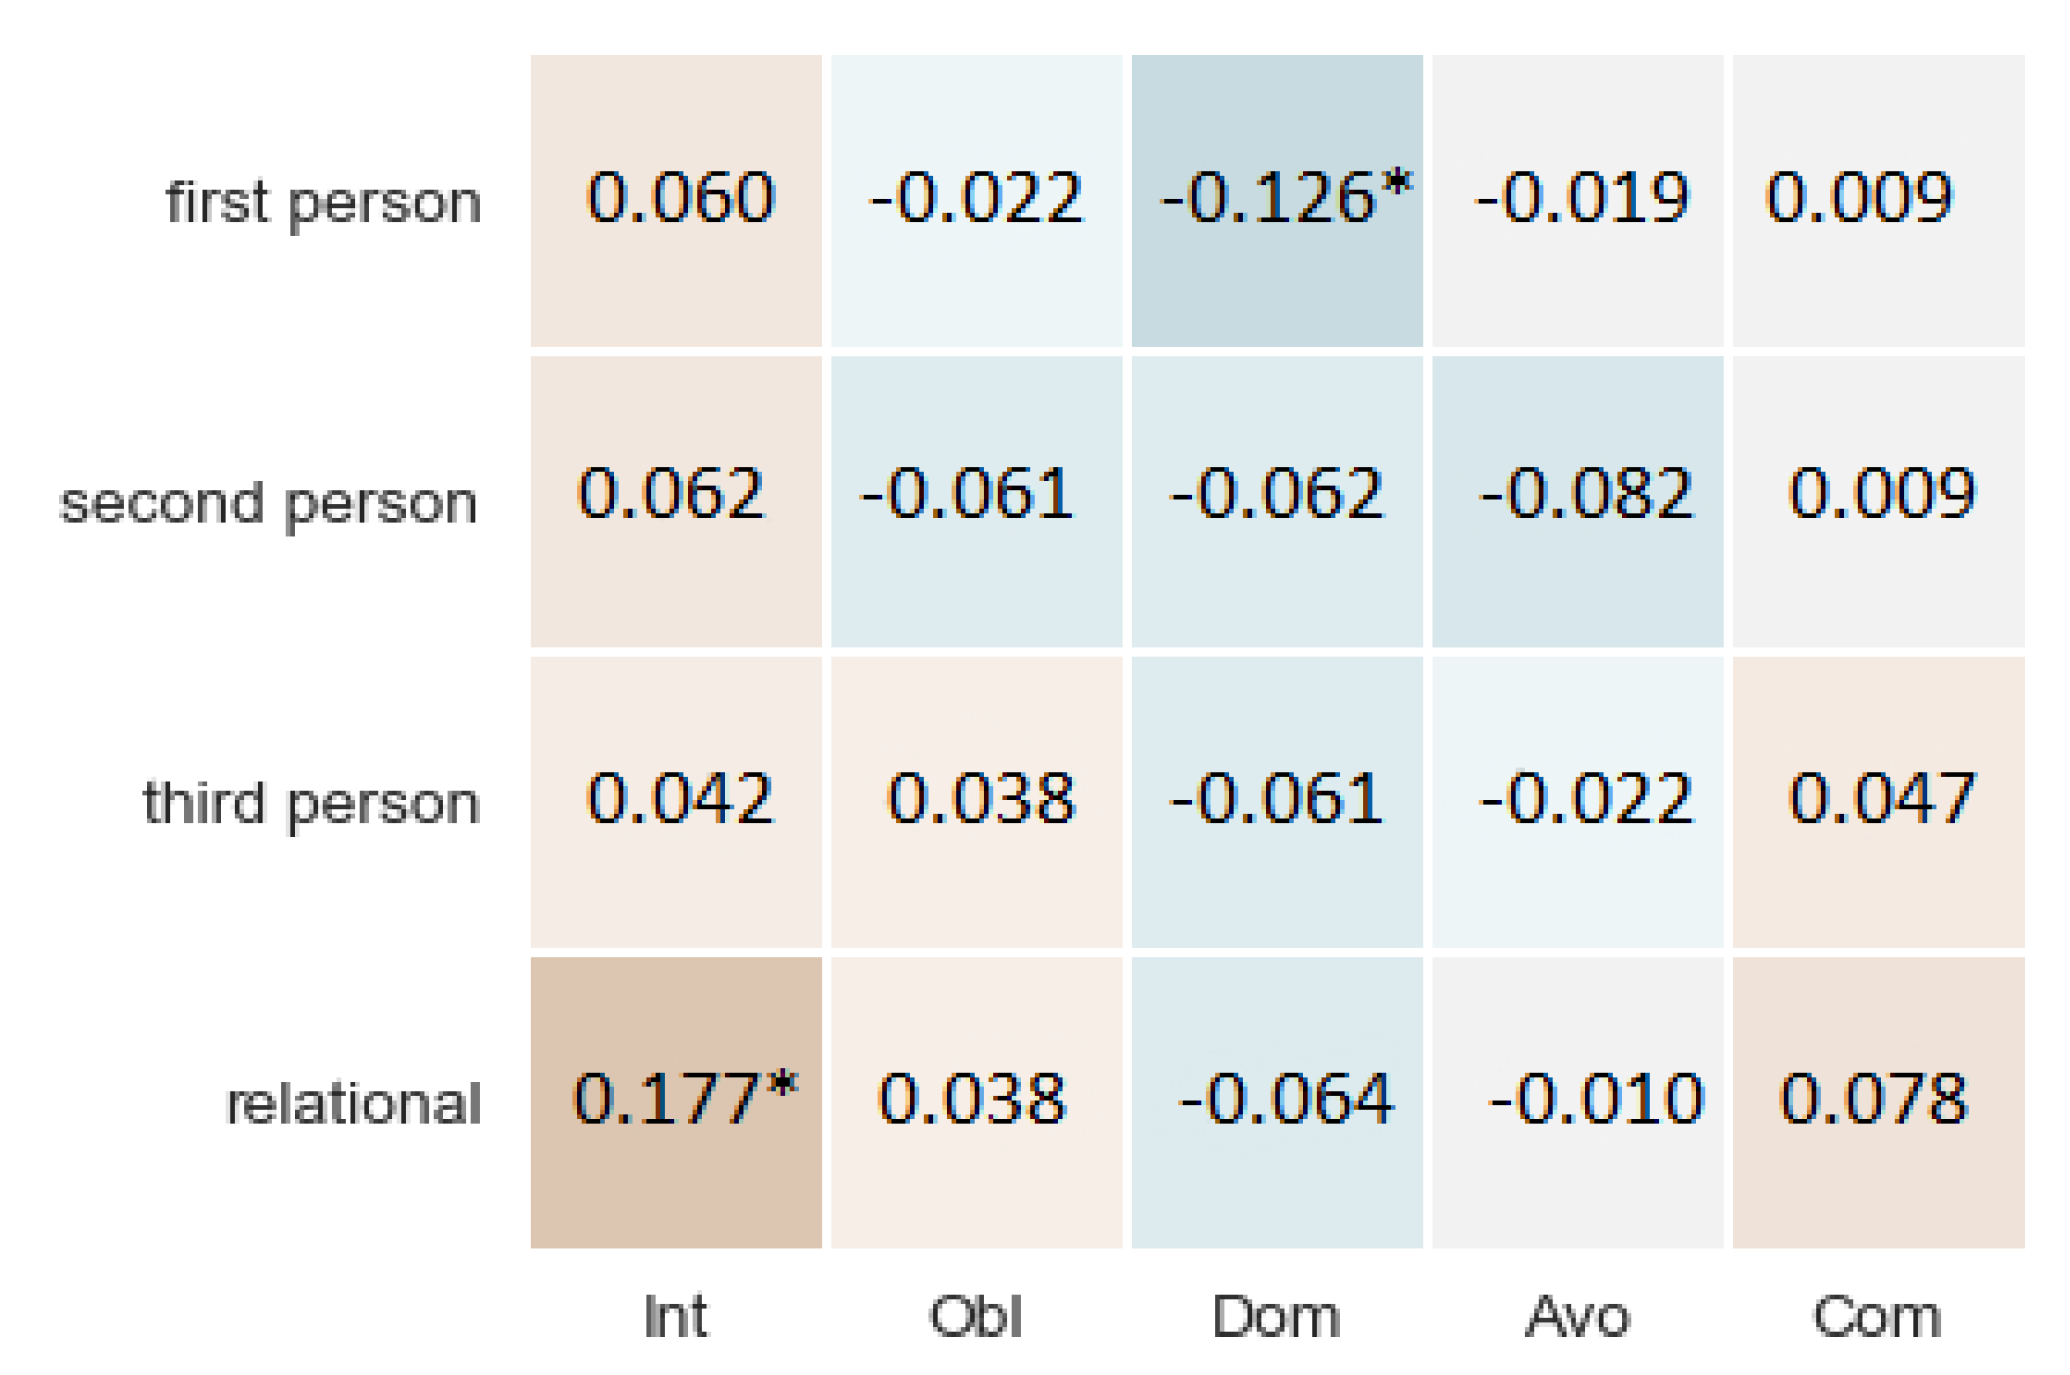Image resolution: width=2070 pixels, height=1375 pixels.
Task: Select the "Avo" column label
Action: coord(1577,1316)
